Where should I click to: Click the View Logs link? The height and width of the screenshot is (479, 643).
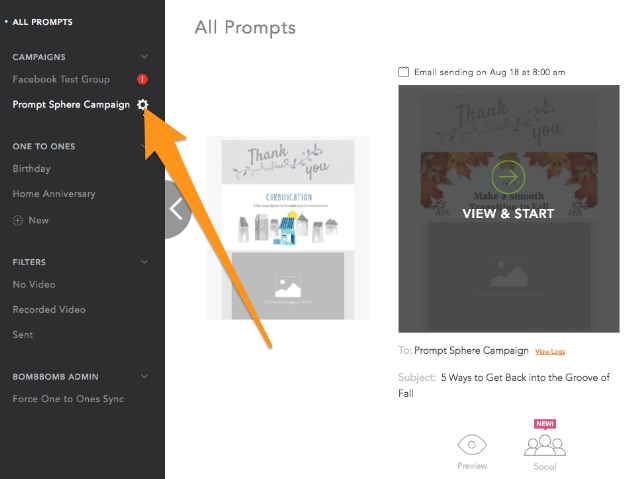pos(550,351)
